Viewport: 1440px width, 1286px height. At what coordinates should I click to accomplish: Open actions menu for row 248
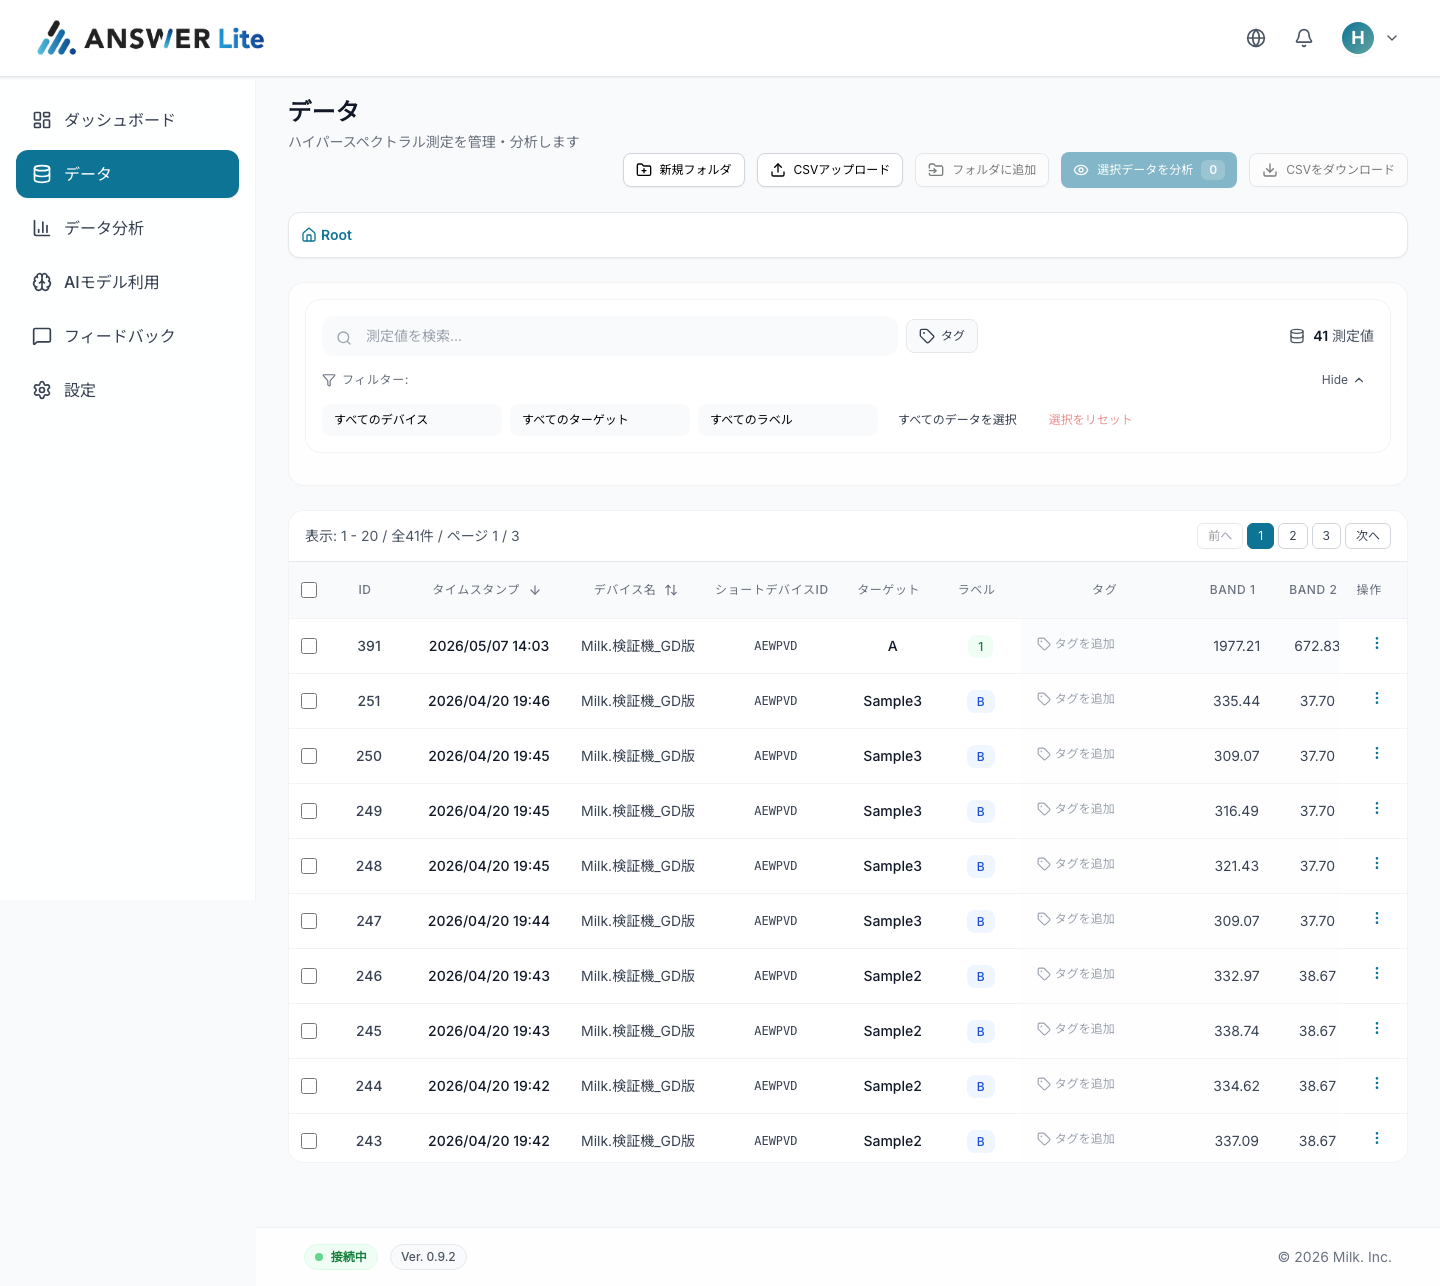click(x=1377, y=863)
